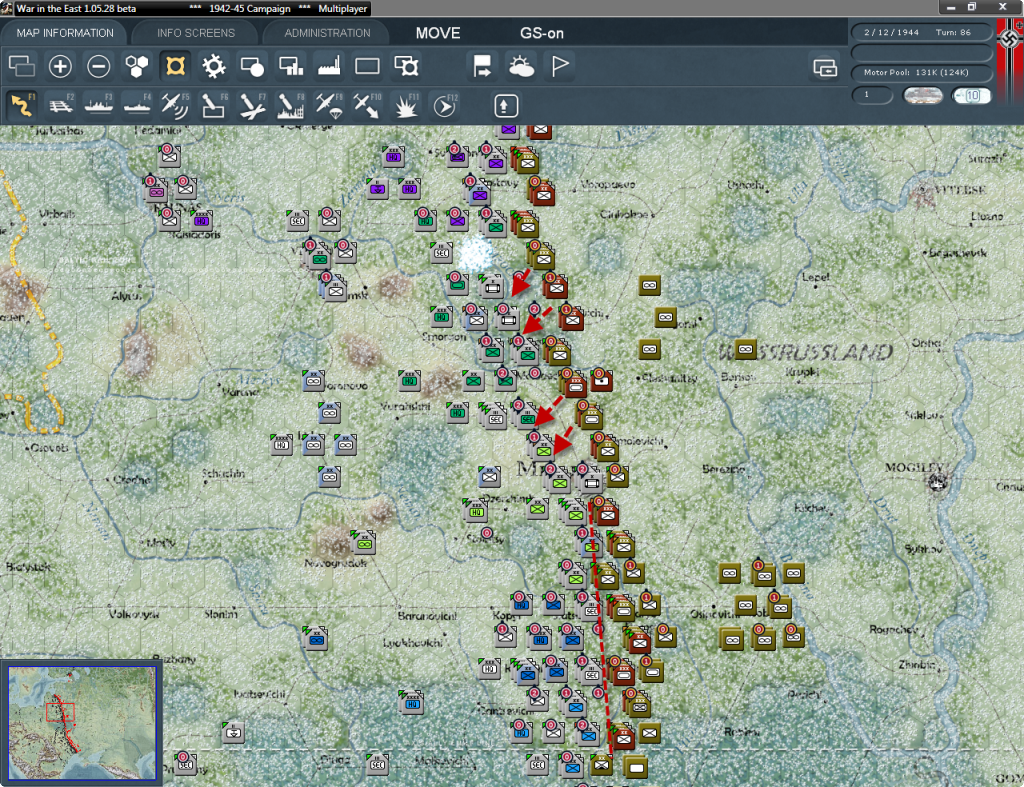This screenshot has width=1024, height=787.
Task: Click the Motor Pool 131K box
Action: pyautogui.click(x=921, y=72)
